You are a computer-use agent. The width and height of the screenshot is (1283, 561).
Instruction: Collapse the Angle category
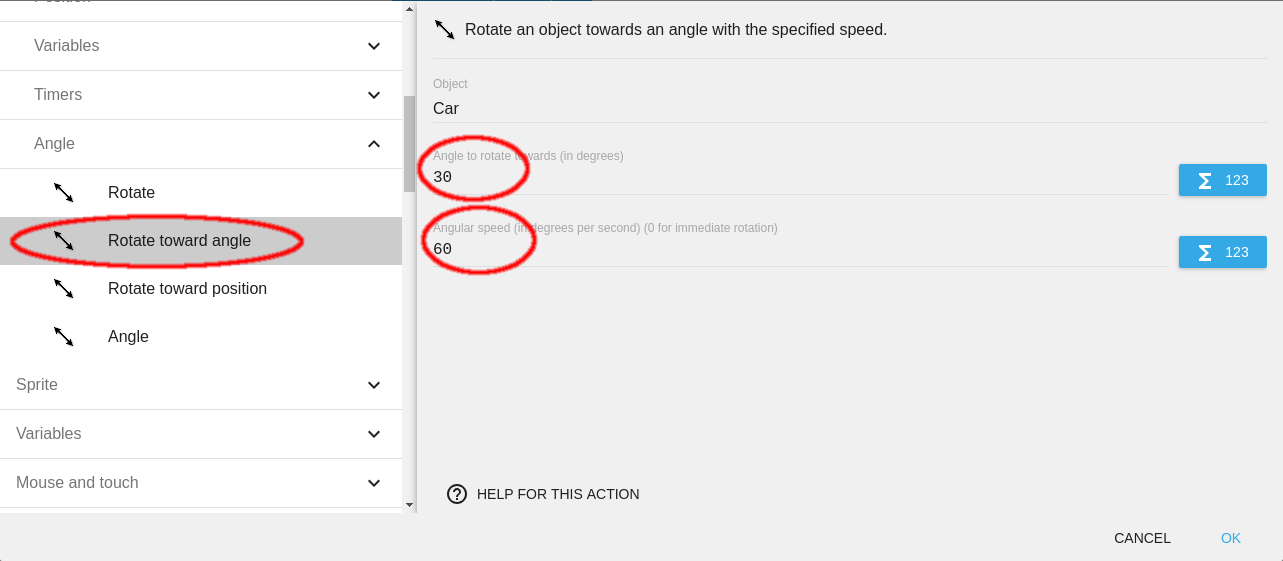click(x=373, y=144)
